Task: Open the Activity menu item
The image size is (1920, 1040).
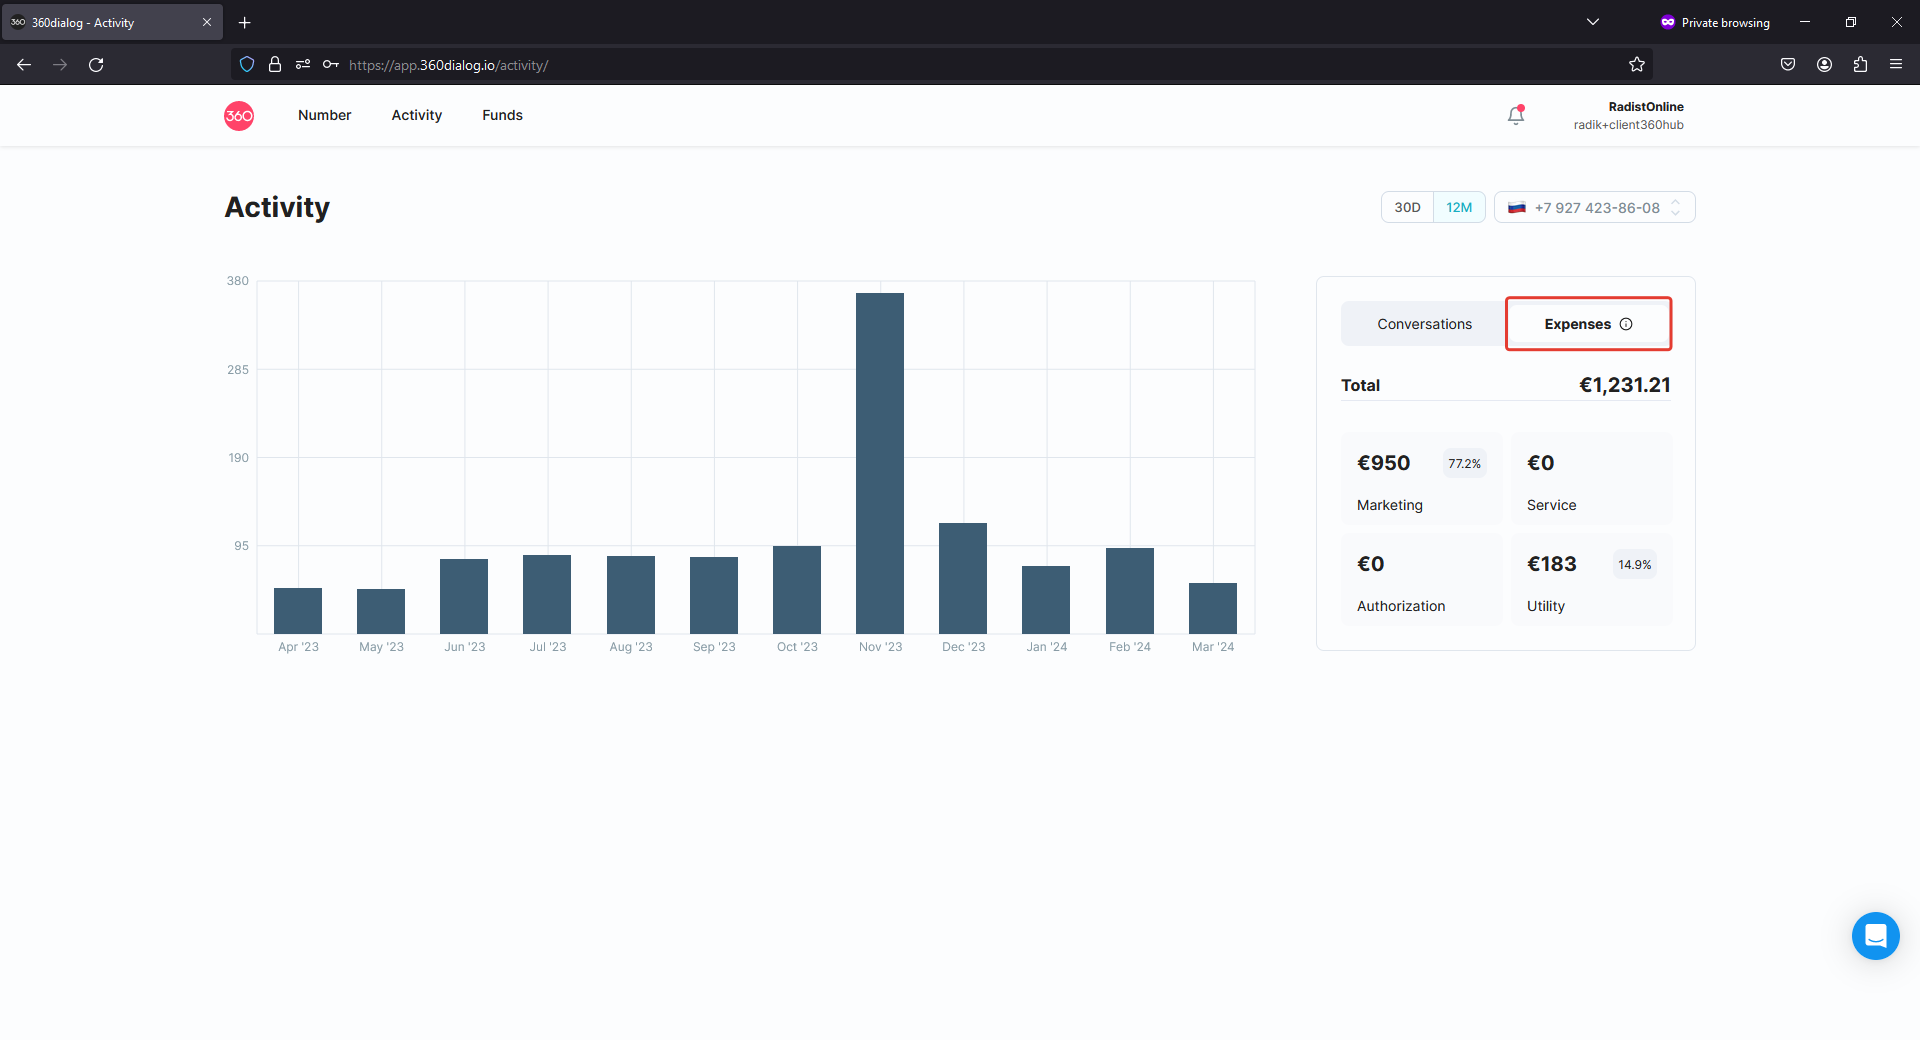Action: click(x=417, y=115)
